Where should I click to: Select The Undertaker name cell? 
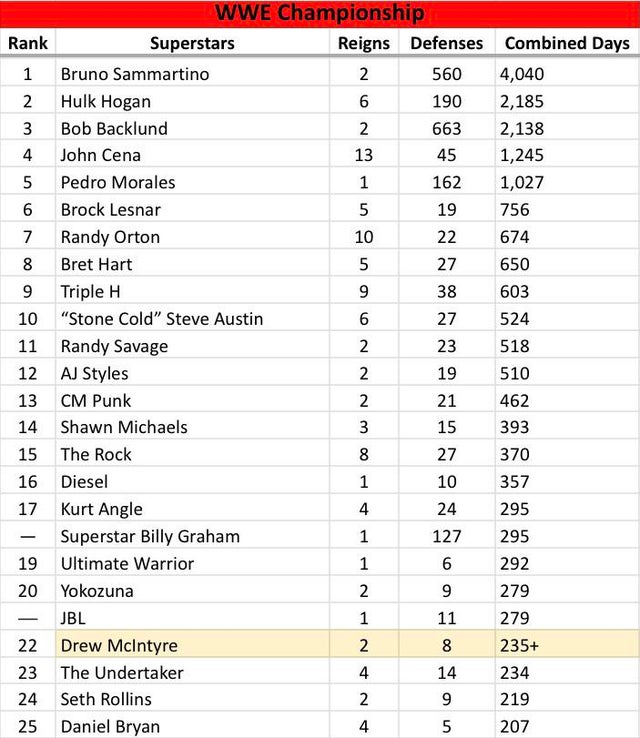pos(122,673)
